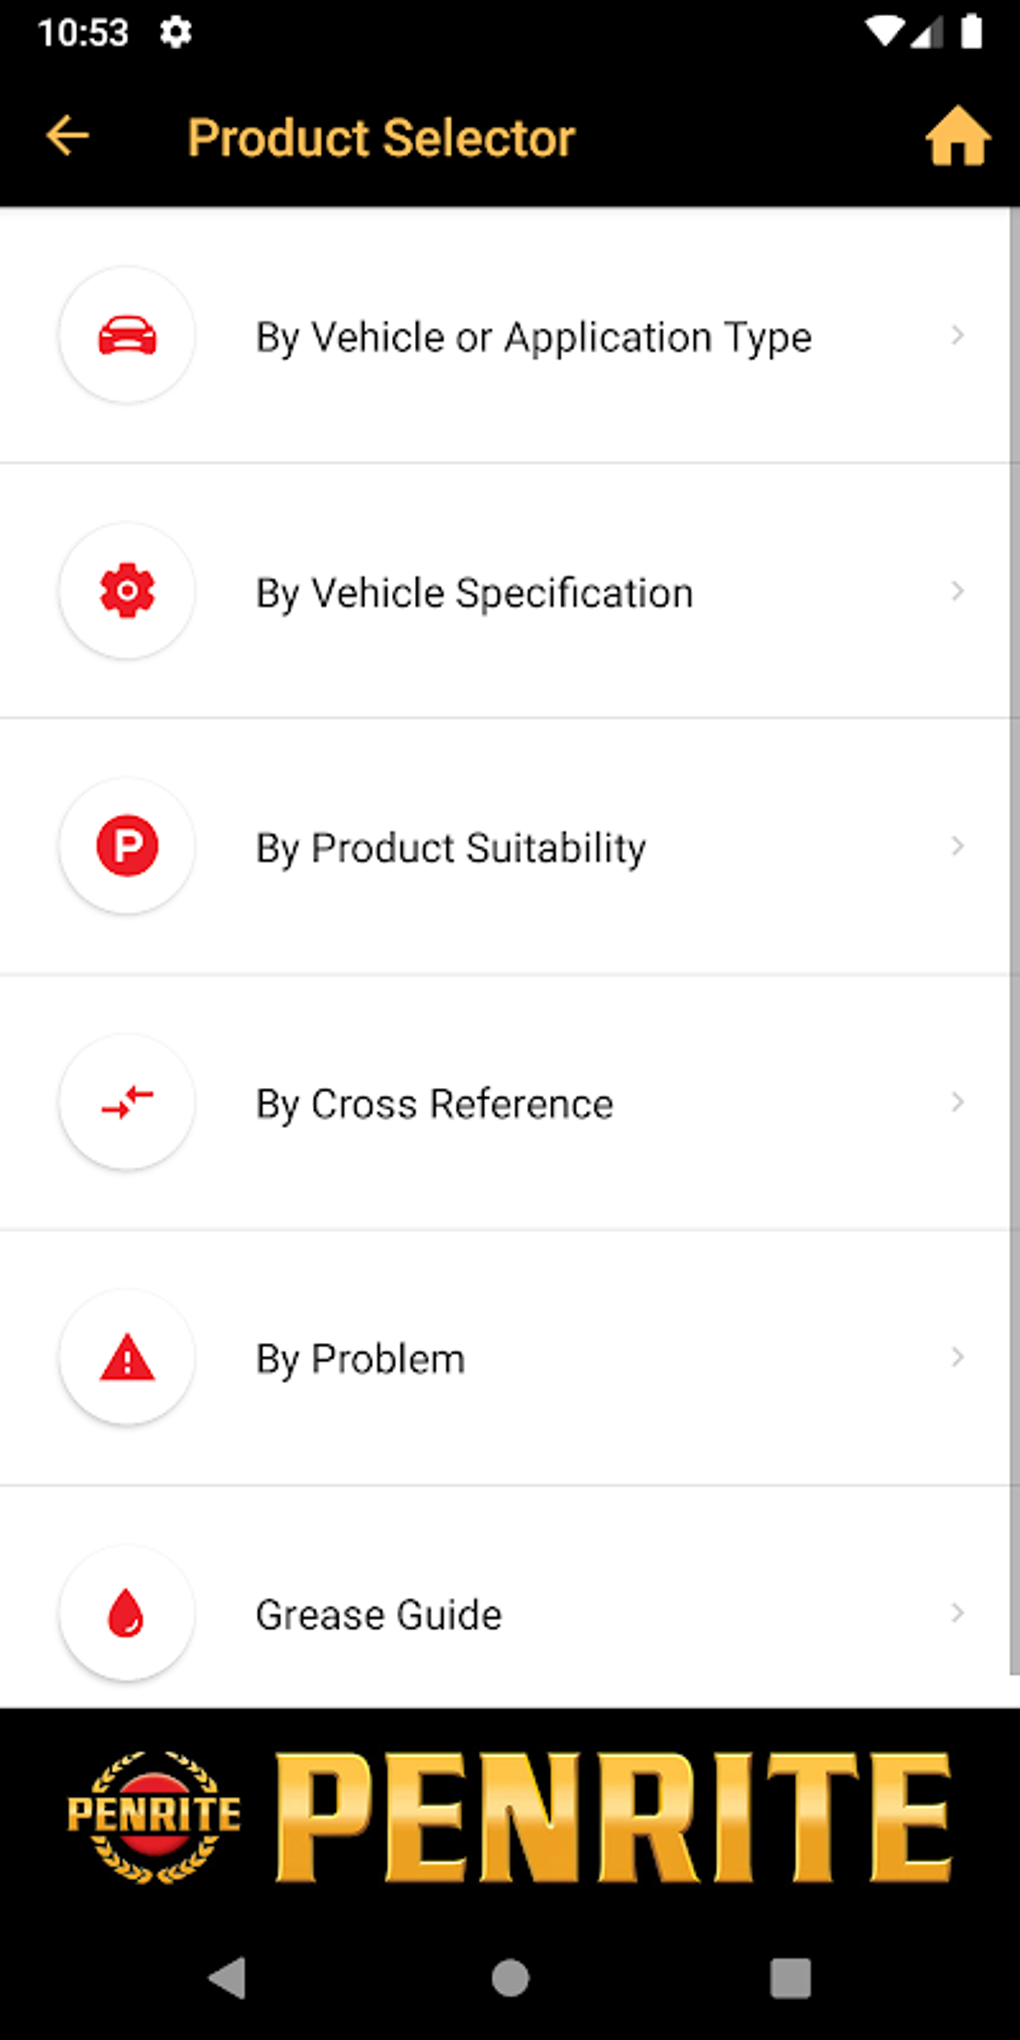Tap the red gear specification icon
This screenshot has width=1020, height=2040.
point(127,591)
